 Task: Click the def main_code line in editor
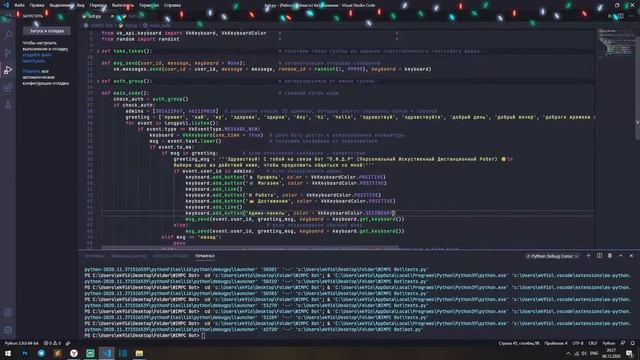[125, 93]
